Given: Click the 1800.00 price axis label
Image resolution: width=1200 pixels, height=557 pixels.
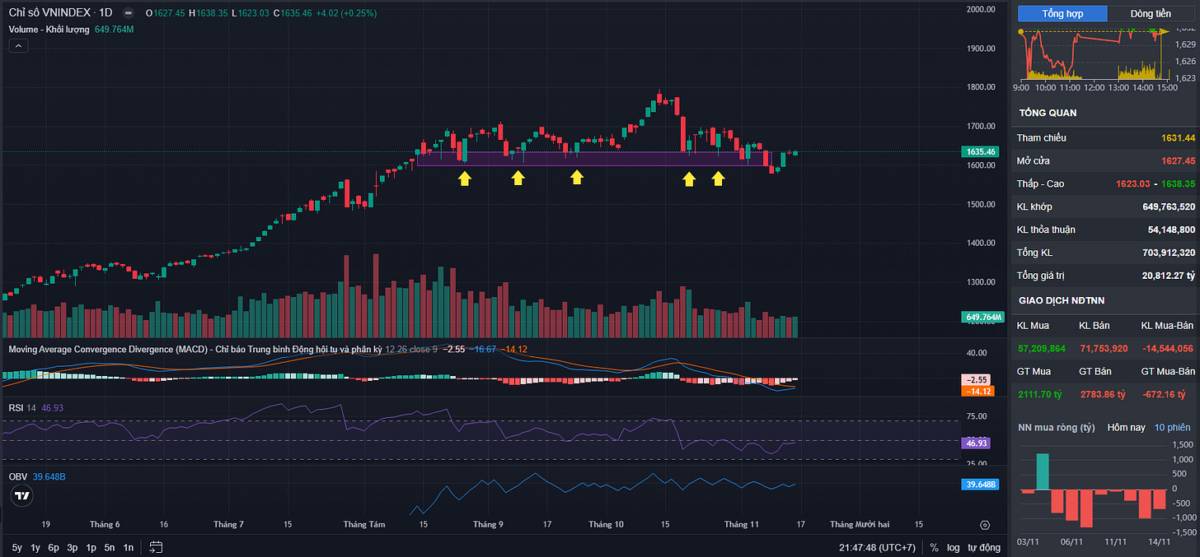Looking at the screenshot, I should [980, 87].
